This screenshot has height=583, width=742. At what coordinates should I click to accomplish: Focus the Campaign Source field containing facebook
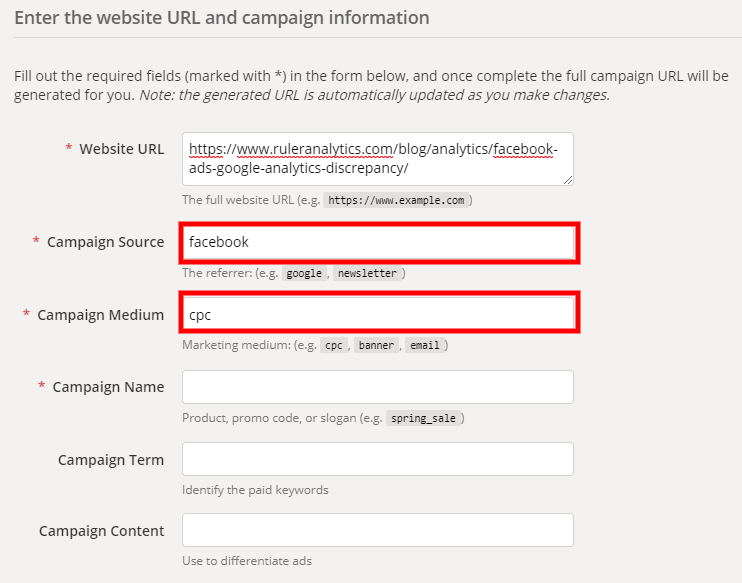(x=378, y=242)
